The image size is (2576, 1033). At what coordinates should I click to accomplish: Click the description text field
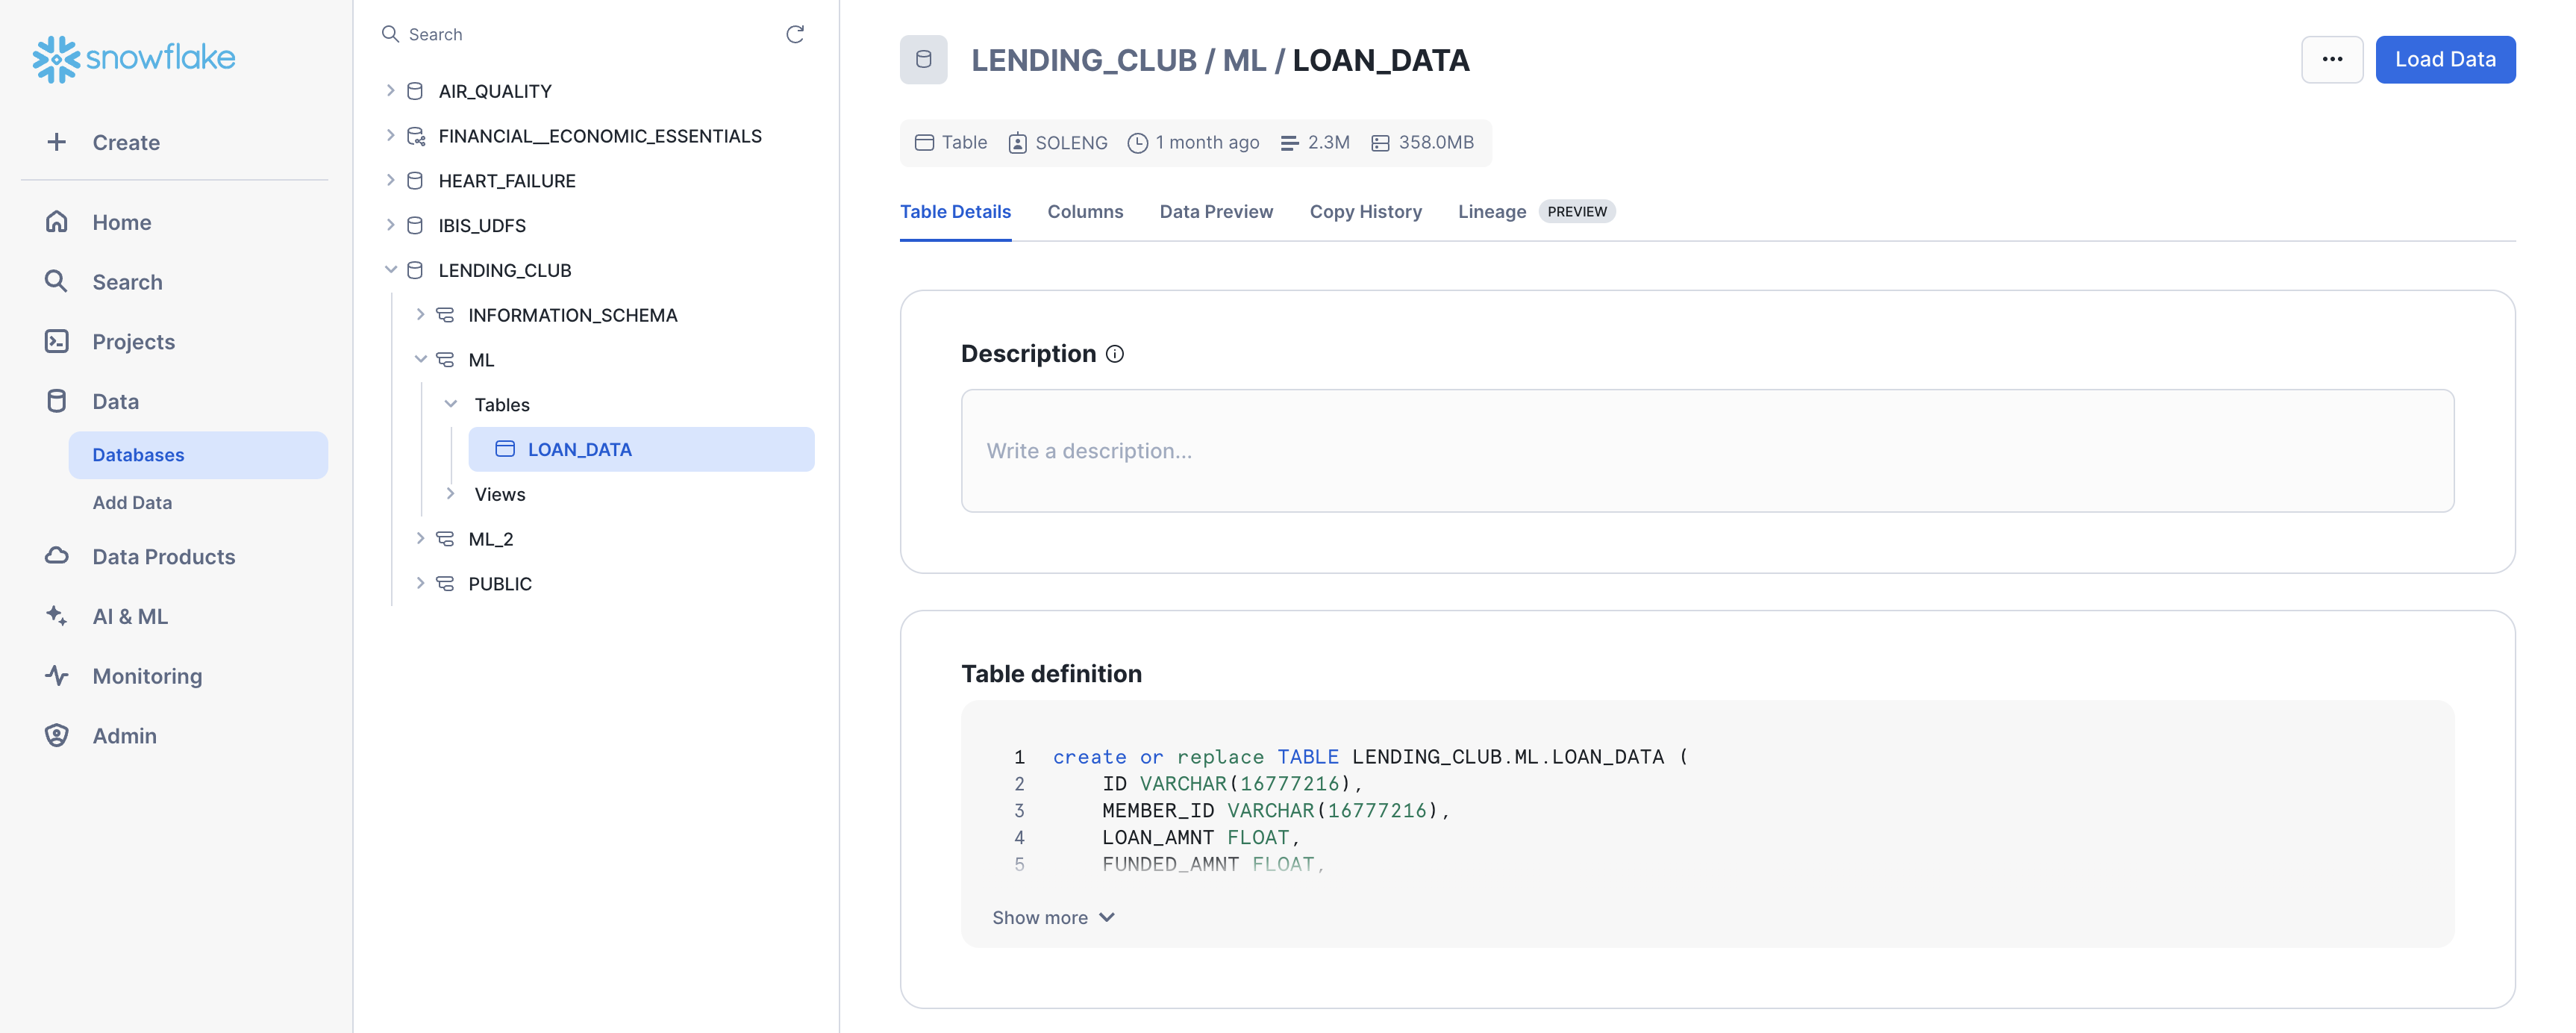1706,450
